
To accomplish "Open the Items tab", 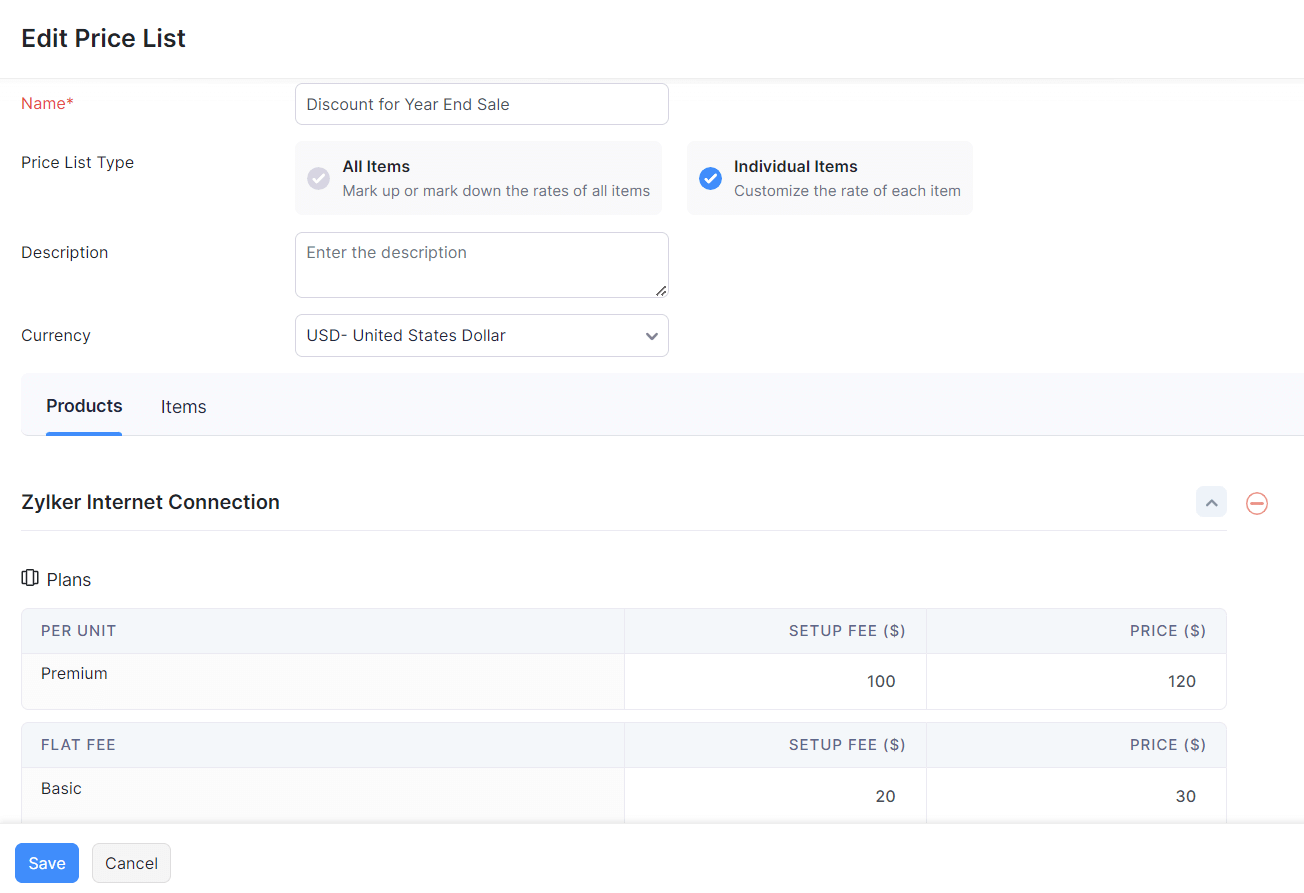I will (x=183, y=407).
